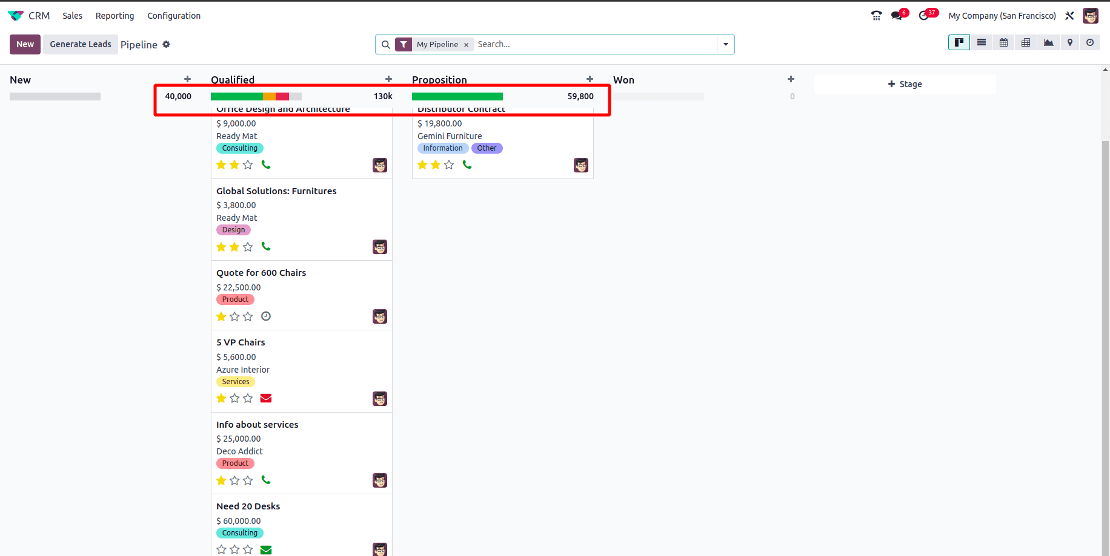Open the conversations messages icon
Screen dimensions: 1110x556
(897, 16)
